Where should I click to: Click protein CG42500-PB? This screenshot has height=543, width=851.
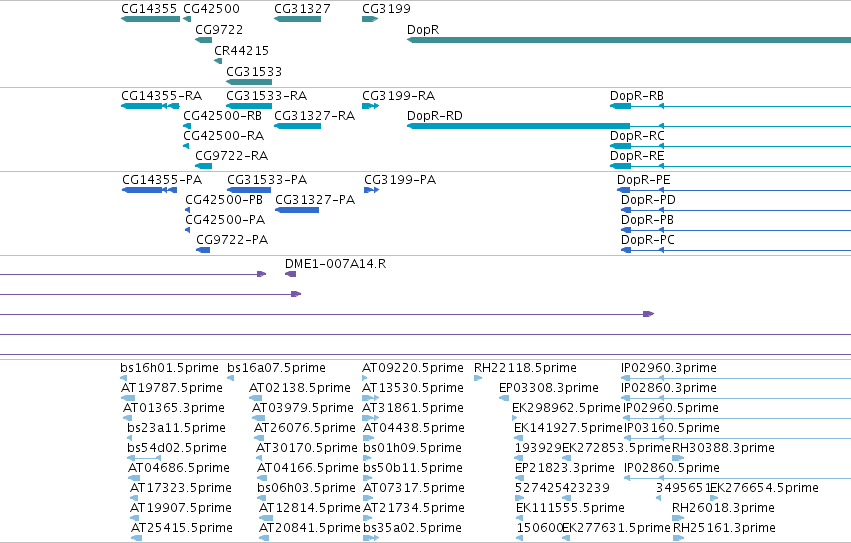[x=188, y=210]
